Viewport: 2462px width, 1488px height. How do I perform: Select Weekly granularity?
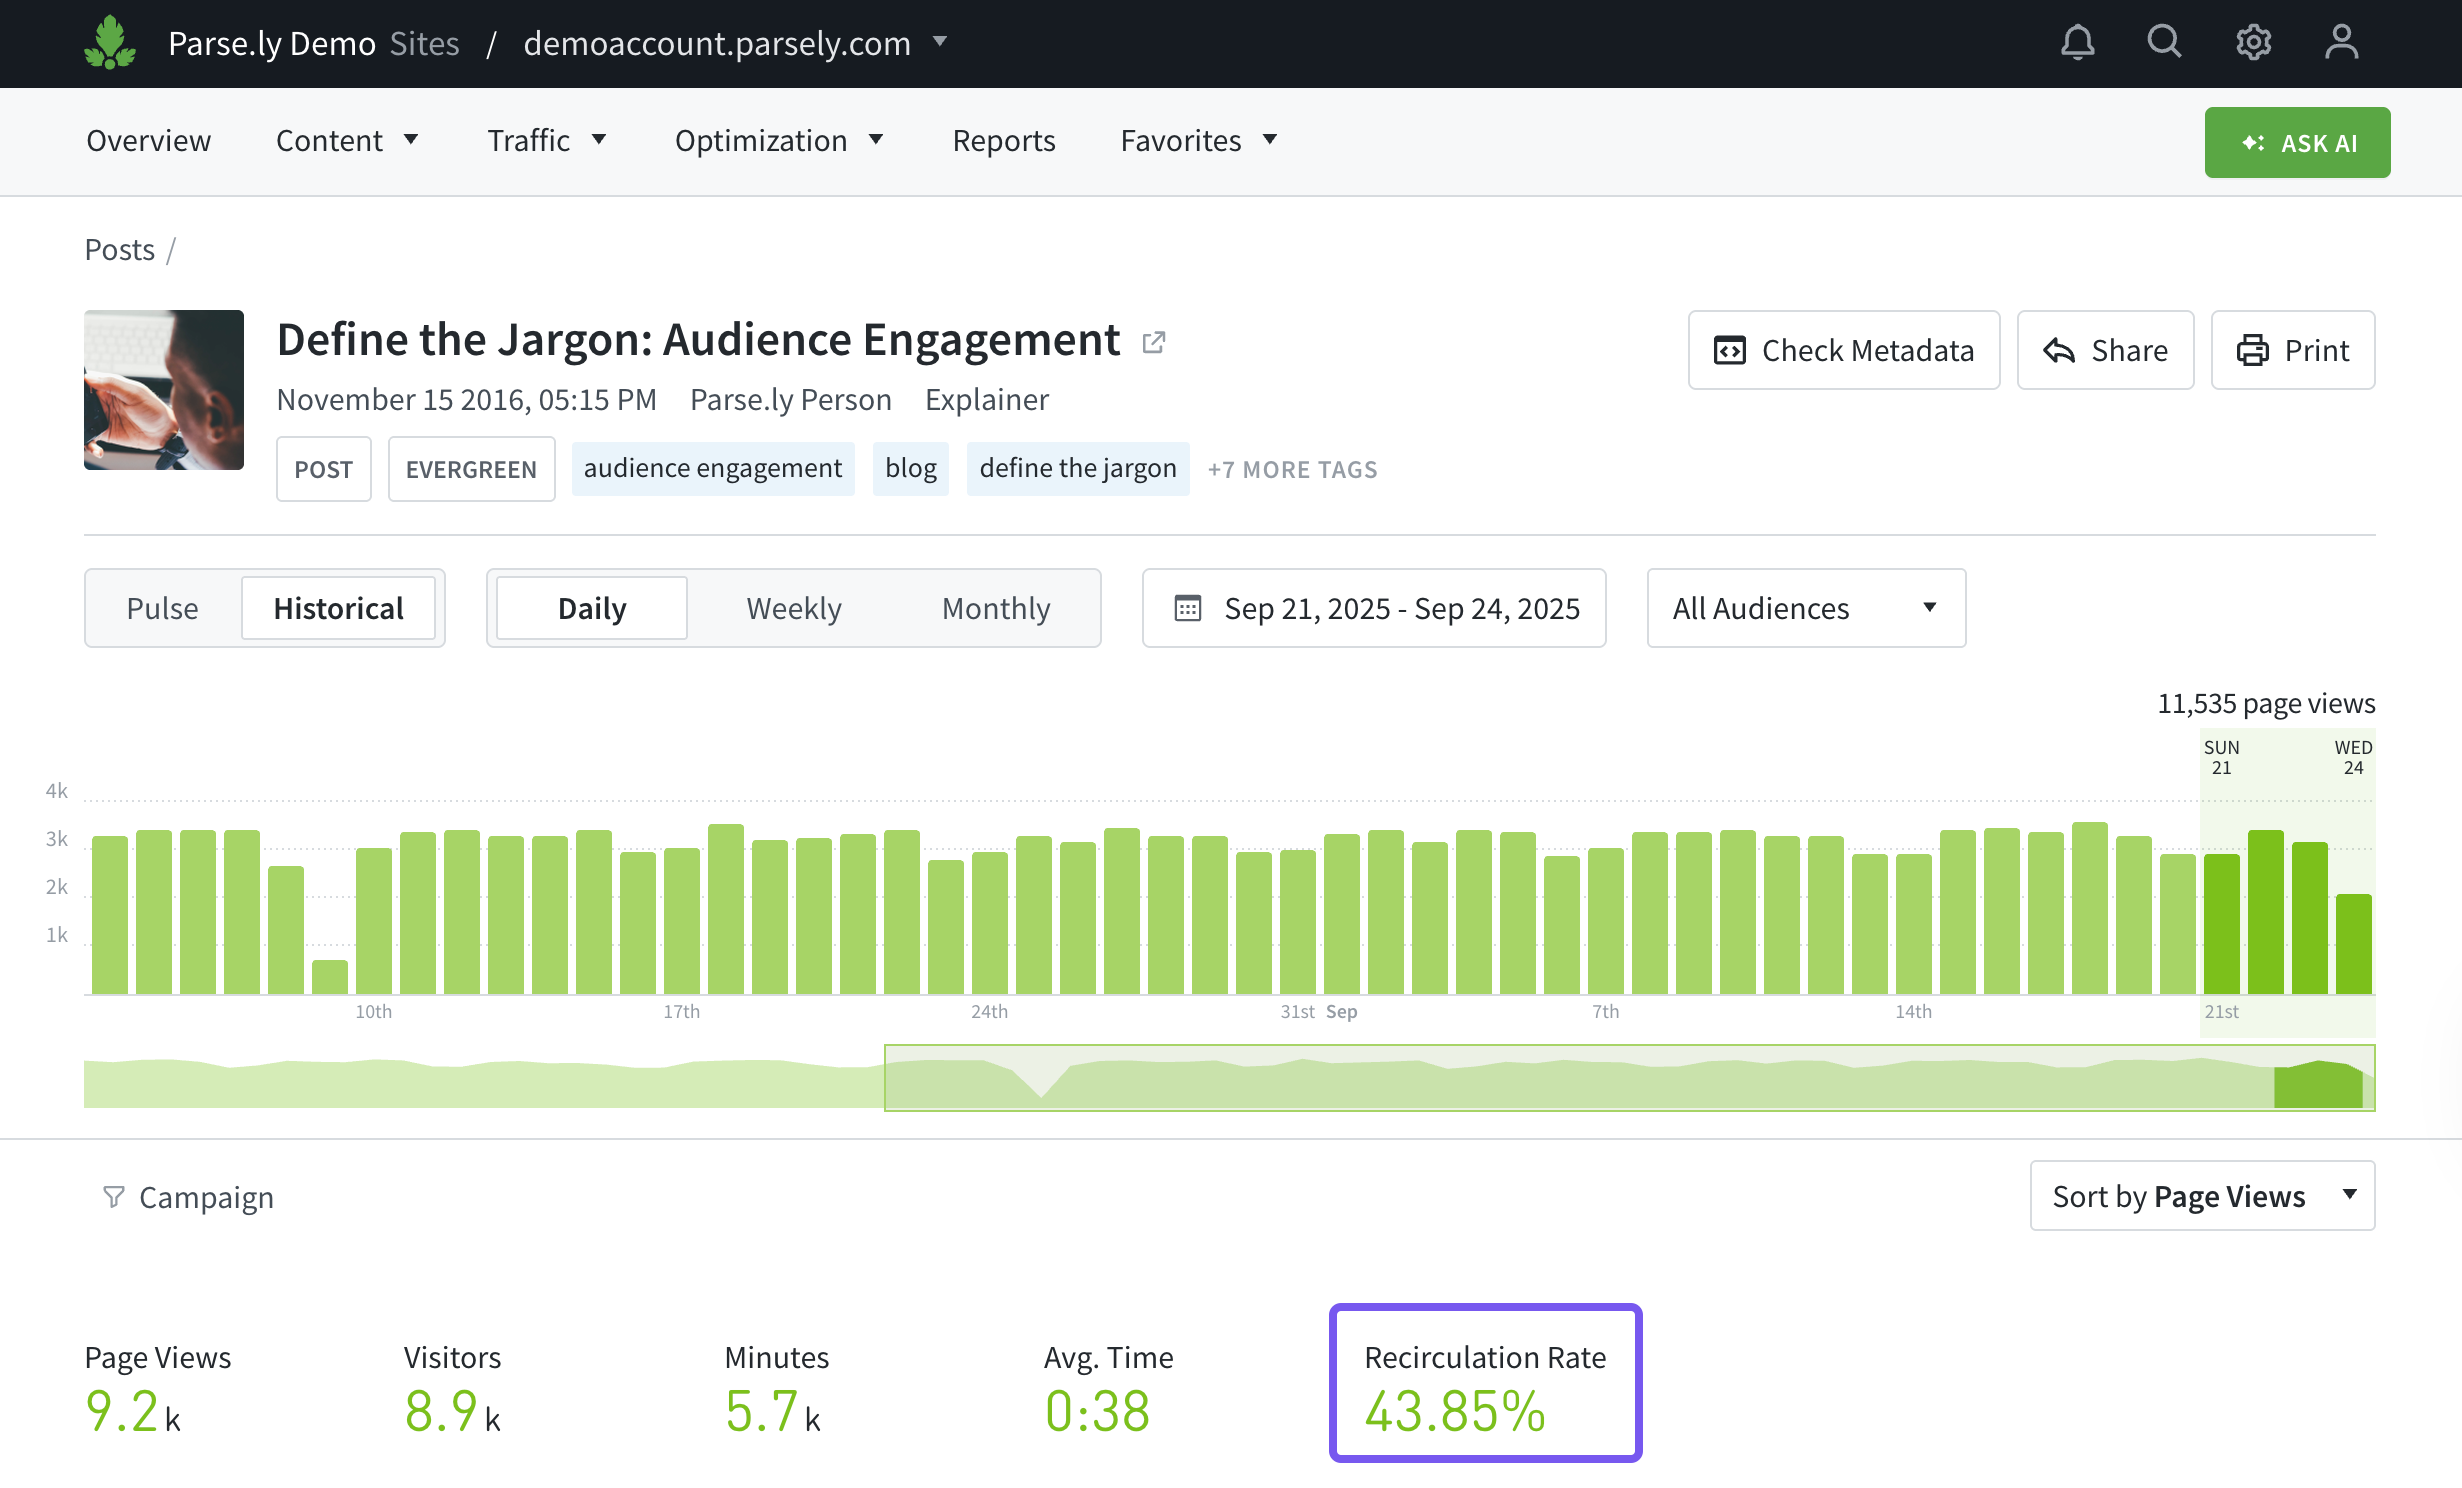pos(794,608)
